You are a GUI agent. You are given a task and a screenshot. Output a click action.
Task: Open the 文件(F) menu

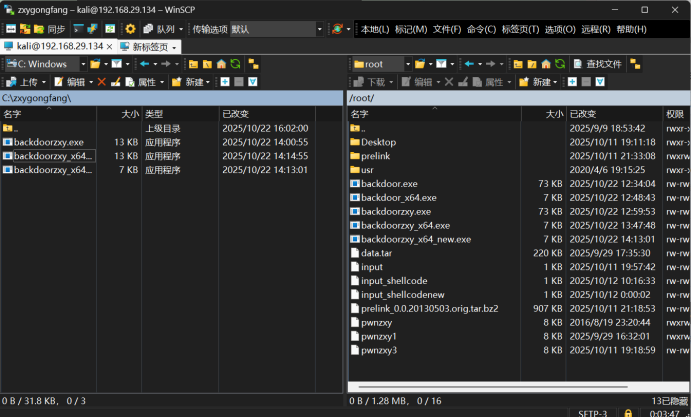[x=447, y=30]
